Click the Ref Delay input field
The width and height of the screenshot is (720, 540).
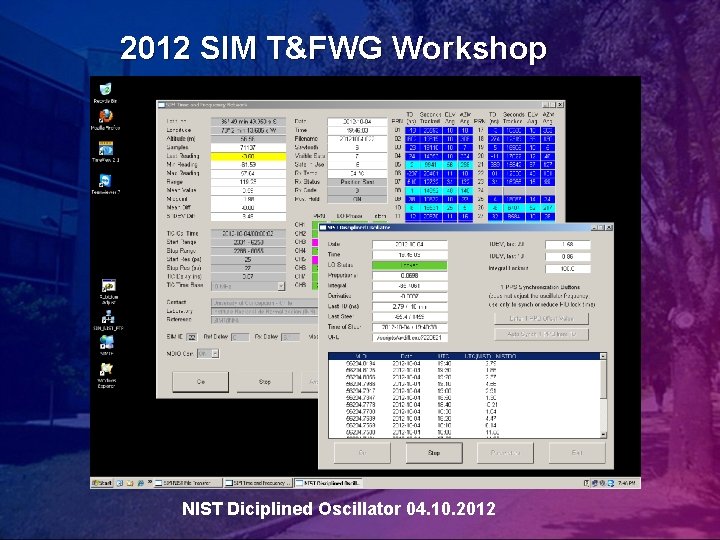(240, 337)
